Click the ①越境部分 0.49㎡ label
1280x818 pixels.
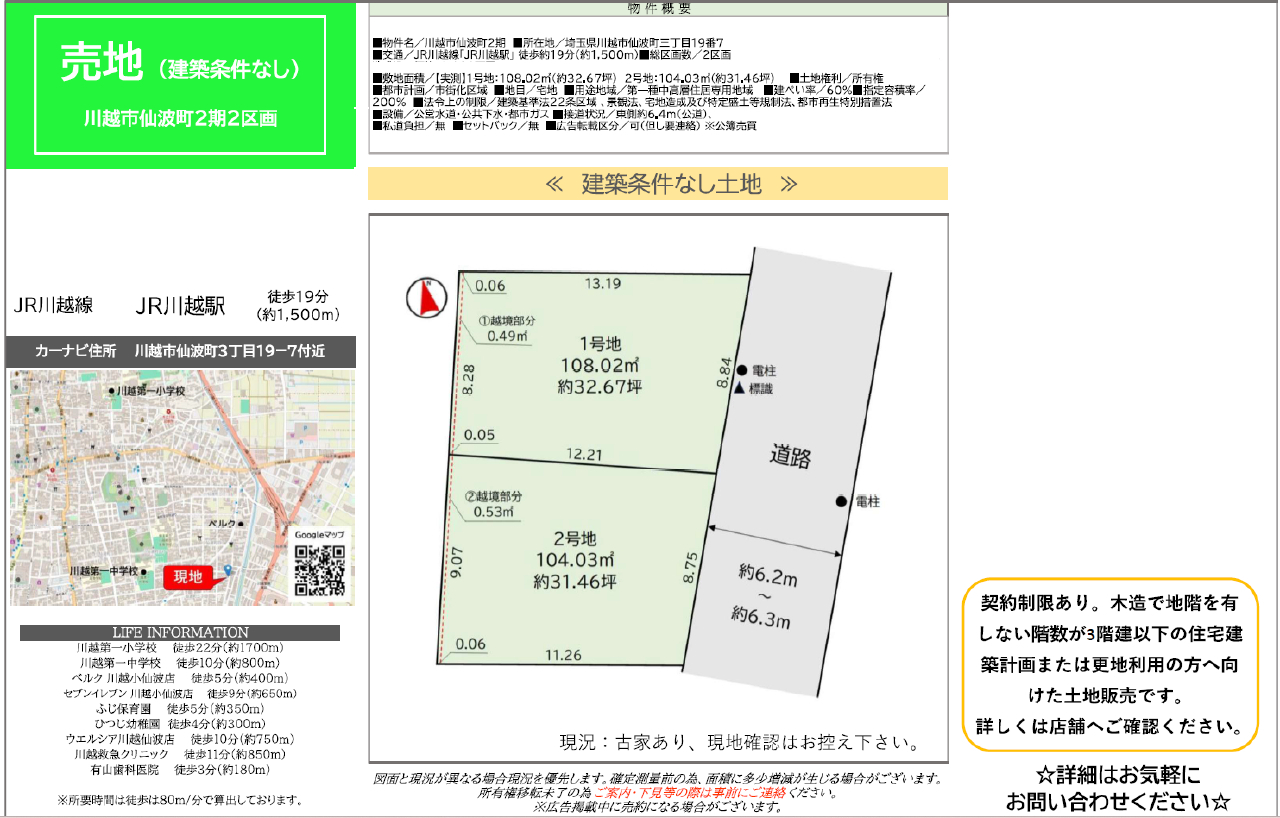pos(506,328)
